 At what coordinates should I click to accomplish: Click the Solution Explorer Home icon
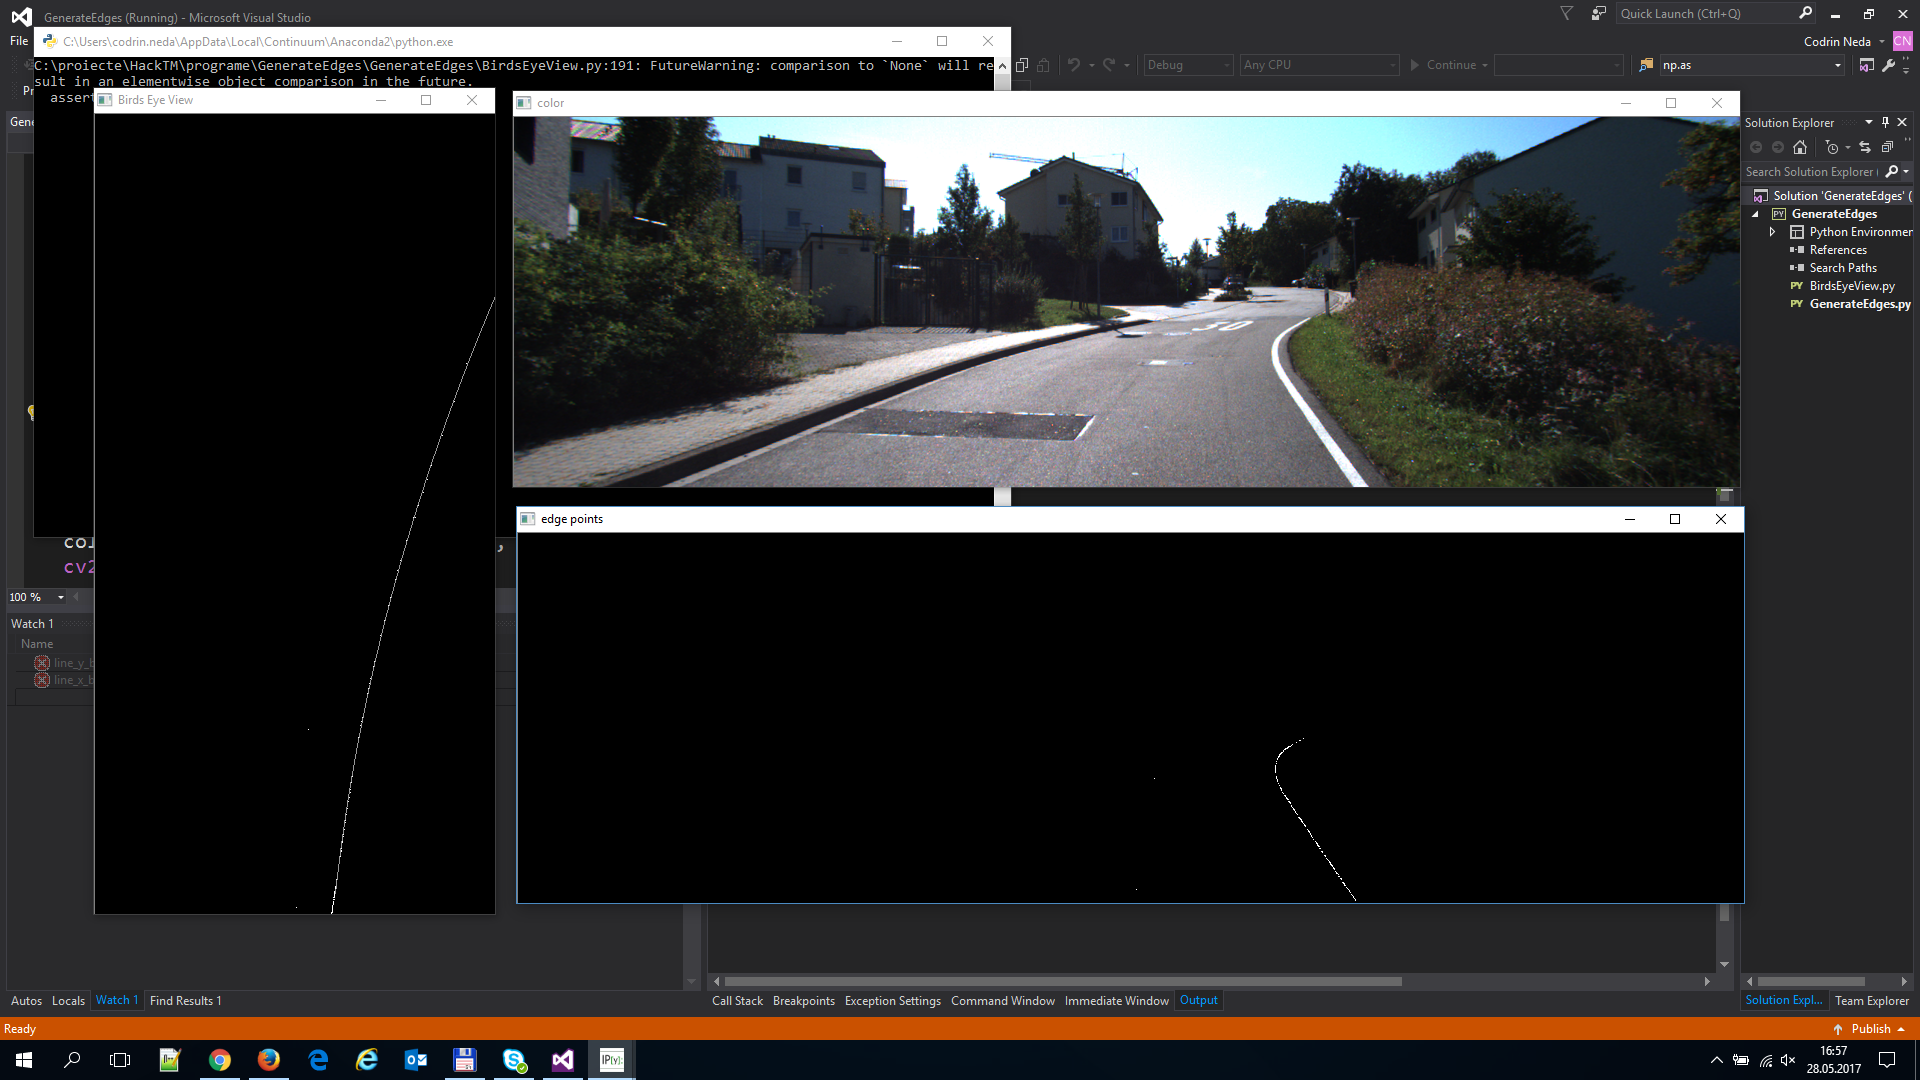coord(1800,147)
